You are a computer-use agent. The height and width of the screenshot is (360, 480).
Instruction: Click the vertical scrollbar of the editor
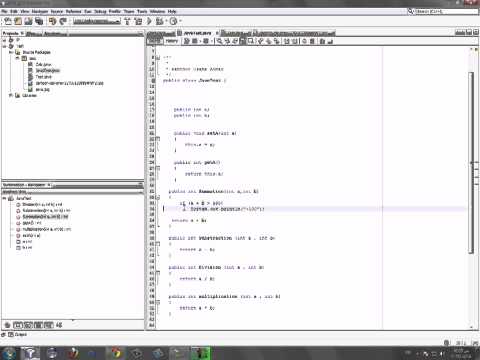click(471, 163)
